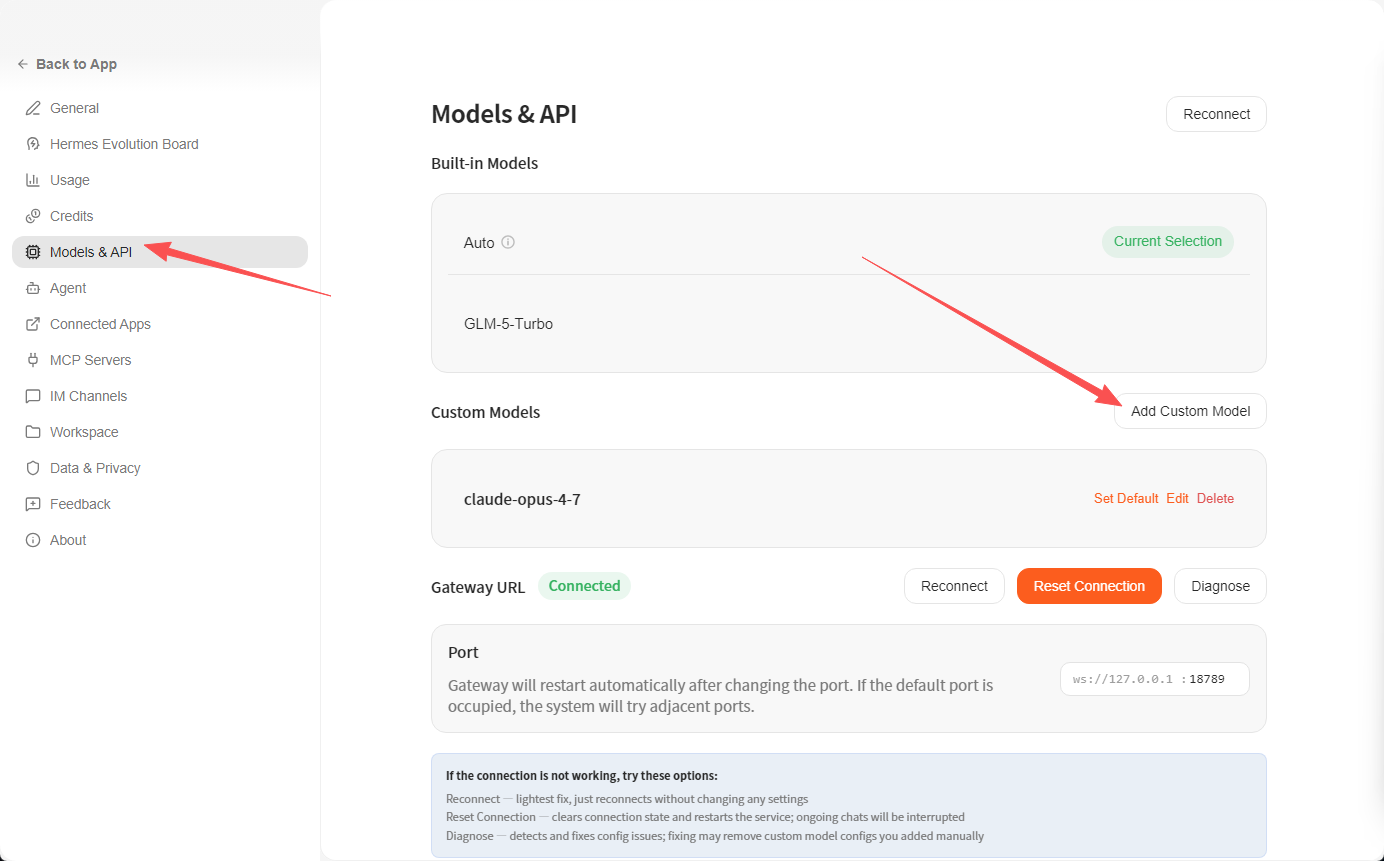Open Hermes Evolution Board icon
1384x861 pixels.
(33, 144)
